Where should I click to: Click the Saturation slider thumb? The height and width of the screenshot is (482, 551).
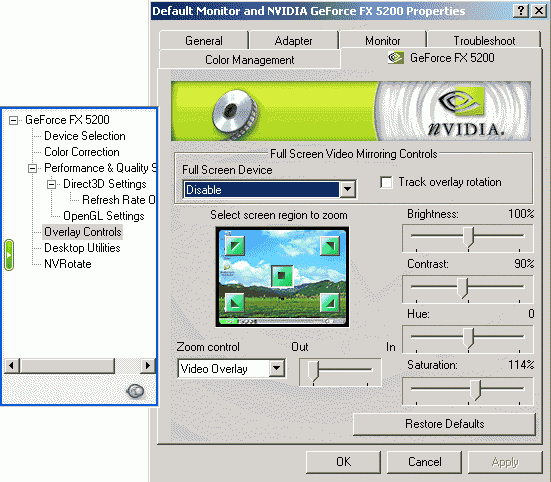coord(475,390)
